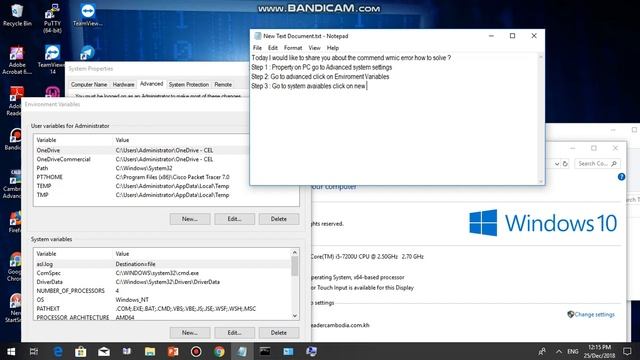Click the blue help icon in System window
Screen dimensions: 640x360
click(x=621, y=177)
